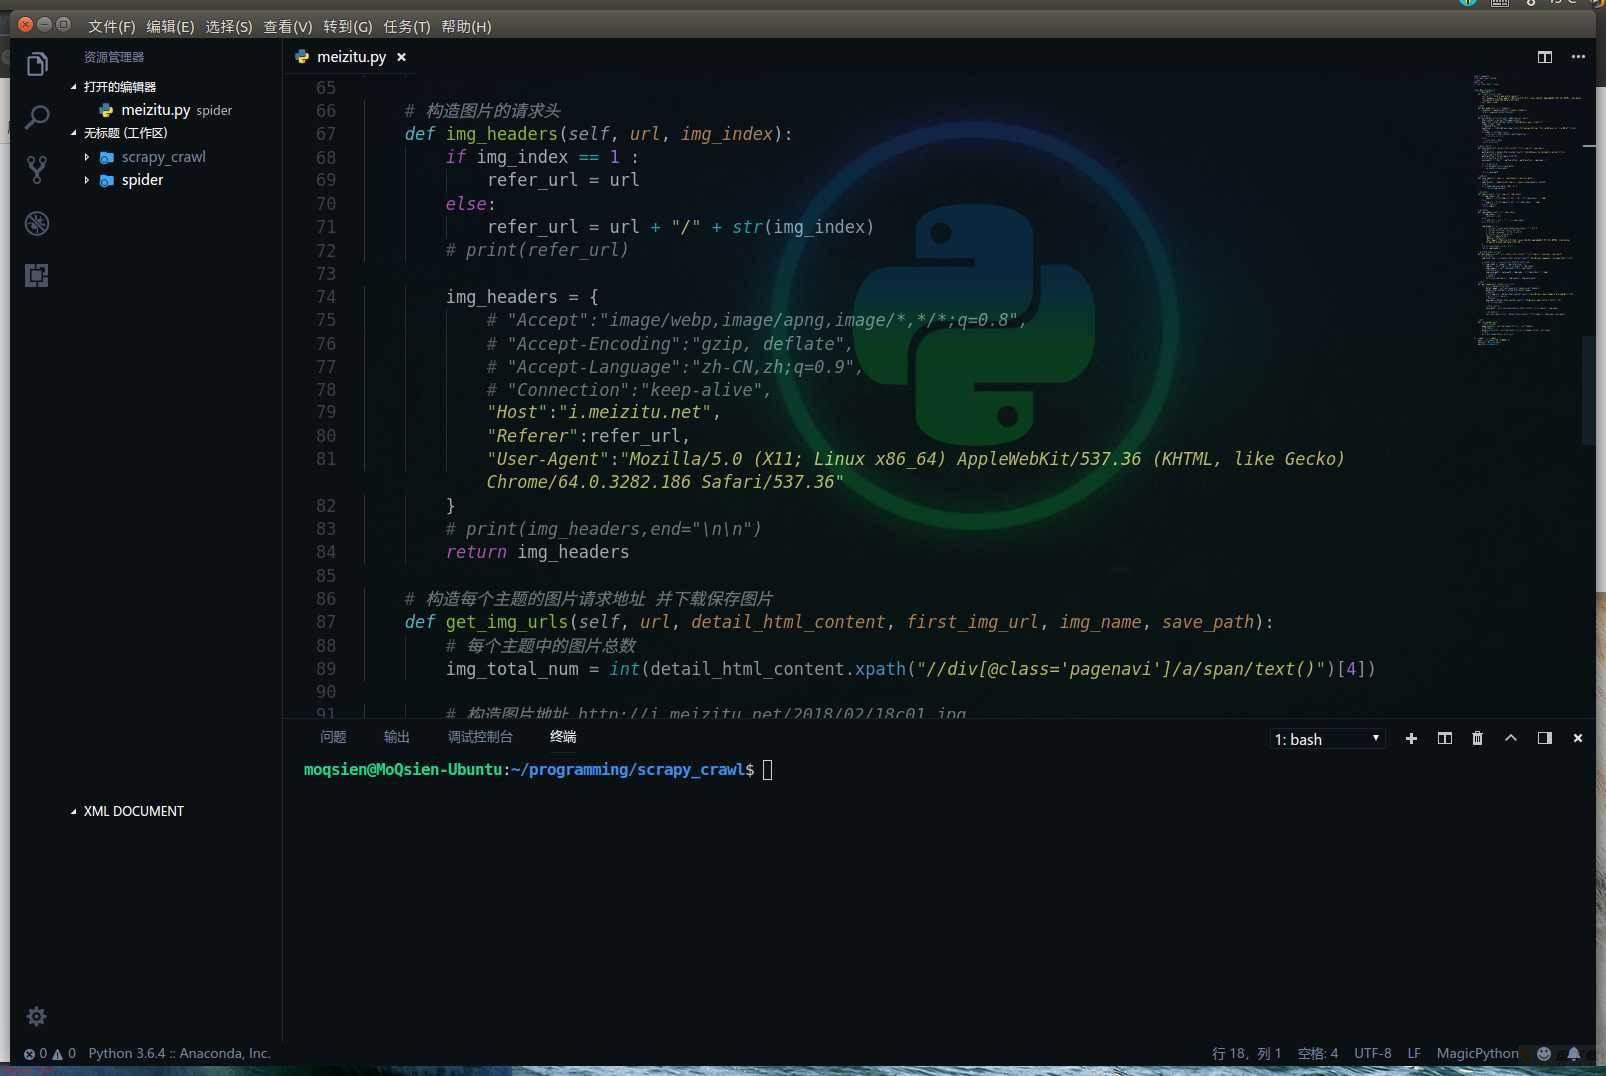The image size is (1606, 1076).
Task: Open editor more actions ellipsis menu
Action: pos(1578,57)
